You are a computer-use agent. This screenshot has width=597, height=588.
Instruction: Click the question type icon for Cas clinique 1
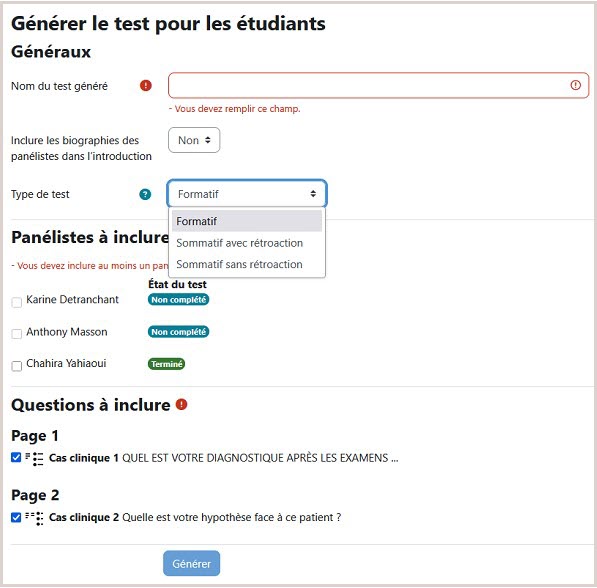click(35, 458)
